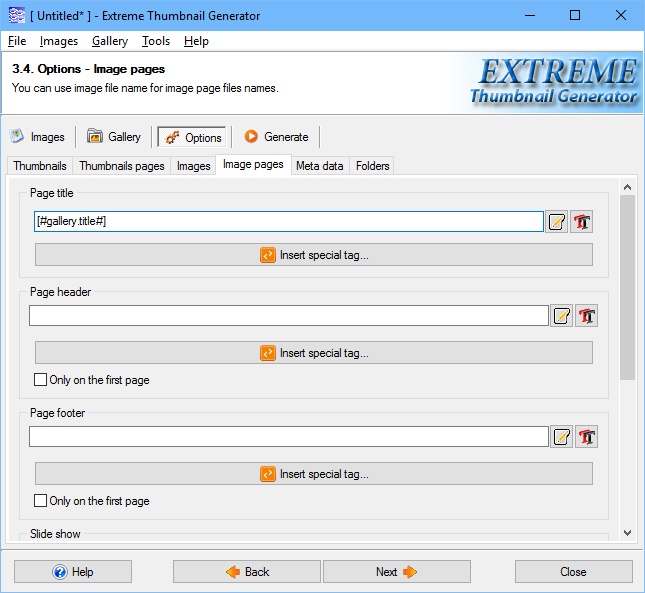This screenshot has height=593, width=645.
Task: Click the scrollbar down arrow
Action: tap(627, 533)
